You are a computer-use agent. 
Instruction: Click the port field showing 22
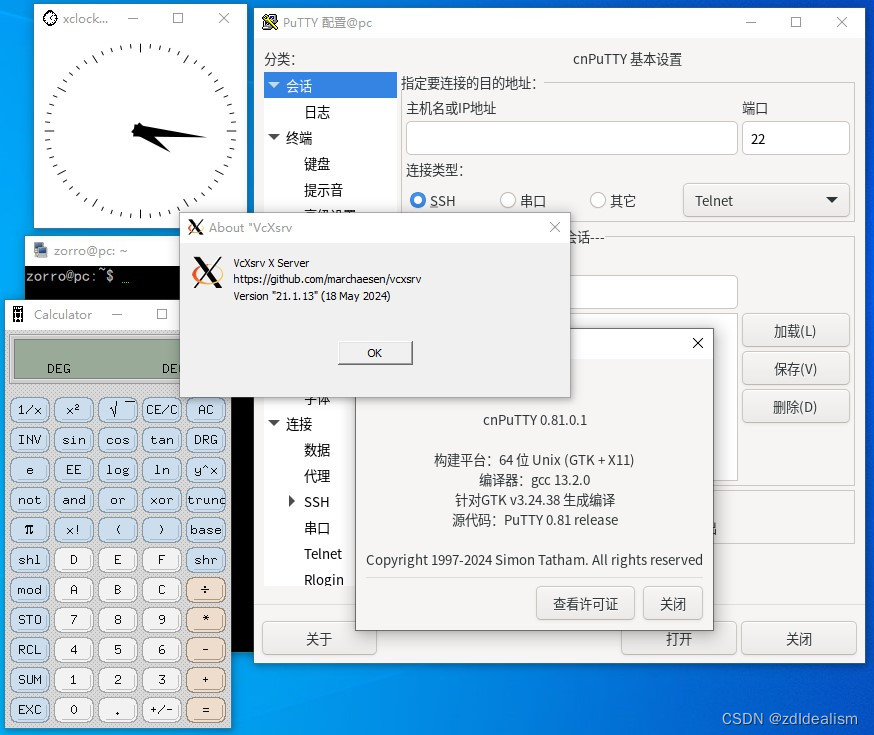click(795, 138)
